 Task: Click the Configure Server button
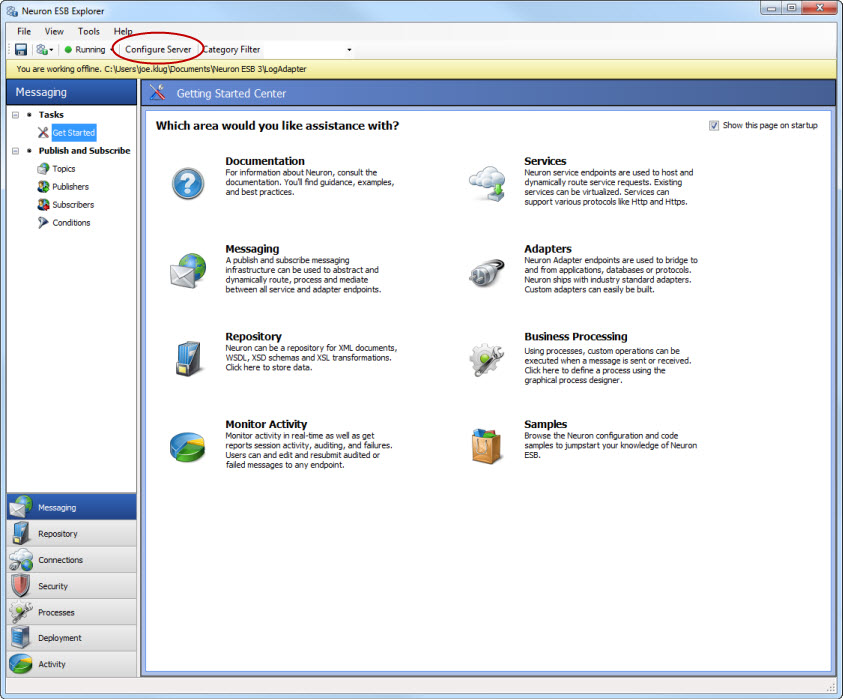158,49
